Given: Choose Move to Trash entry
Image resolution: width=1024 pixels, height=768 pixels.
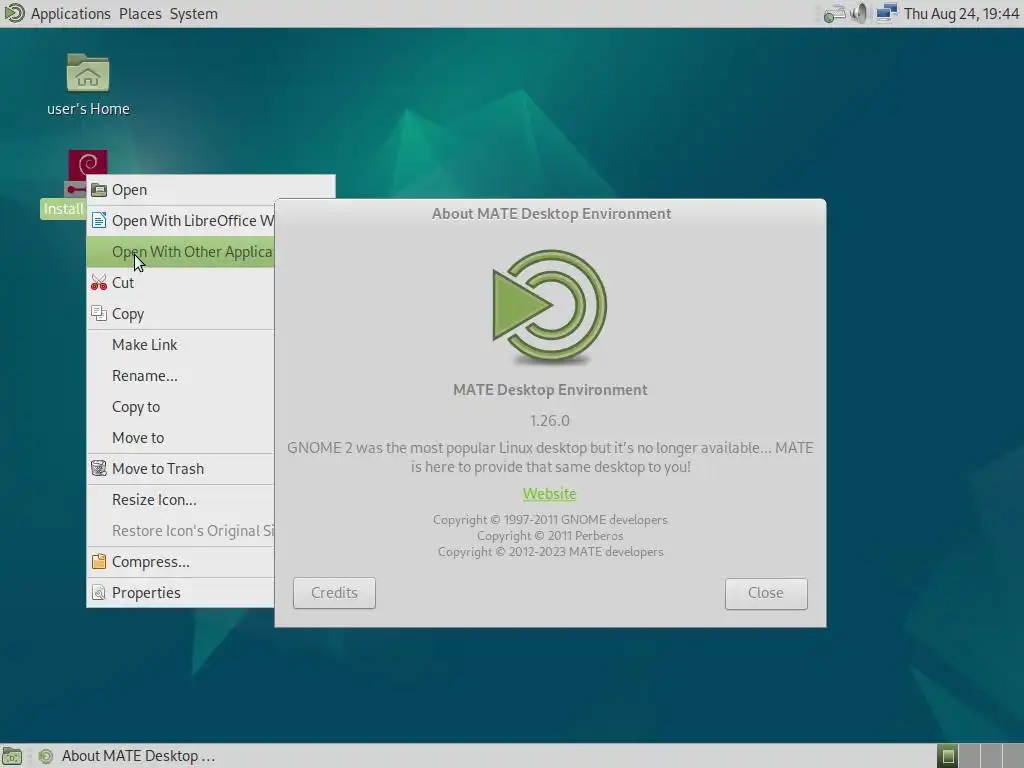Looking at the screenshot, I should tap(180, 469).
